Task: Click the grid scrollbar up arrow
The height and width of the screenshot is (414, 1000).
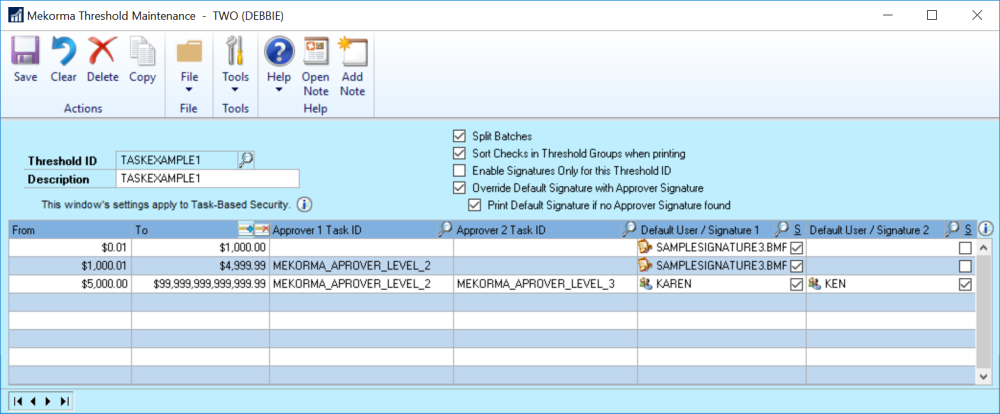Action: pos(983,248)
